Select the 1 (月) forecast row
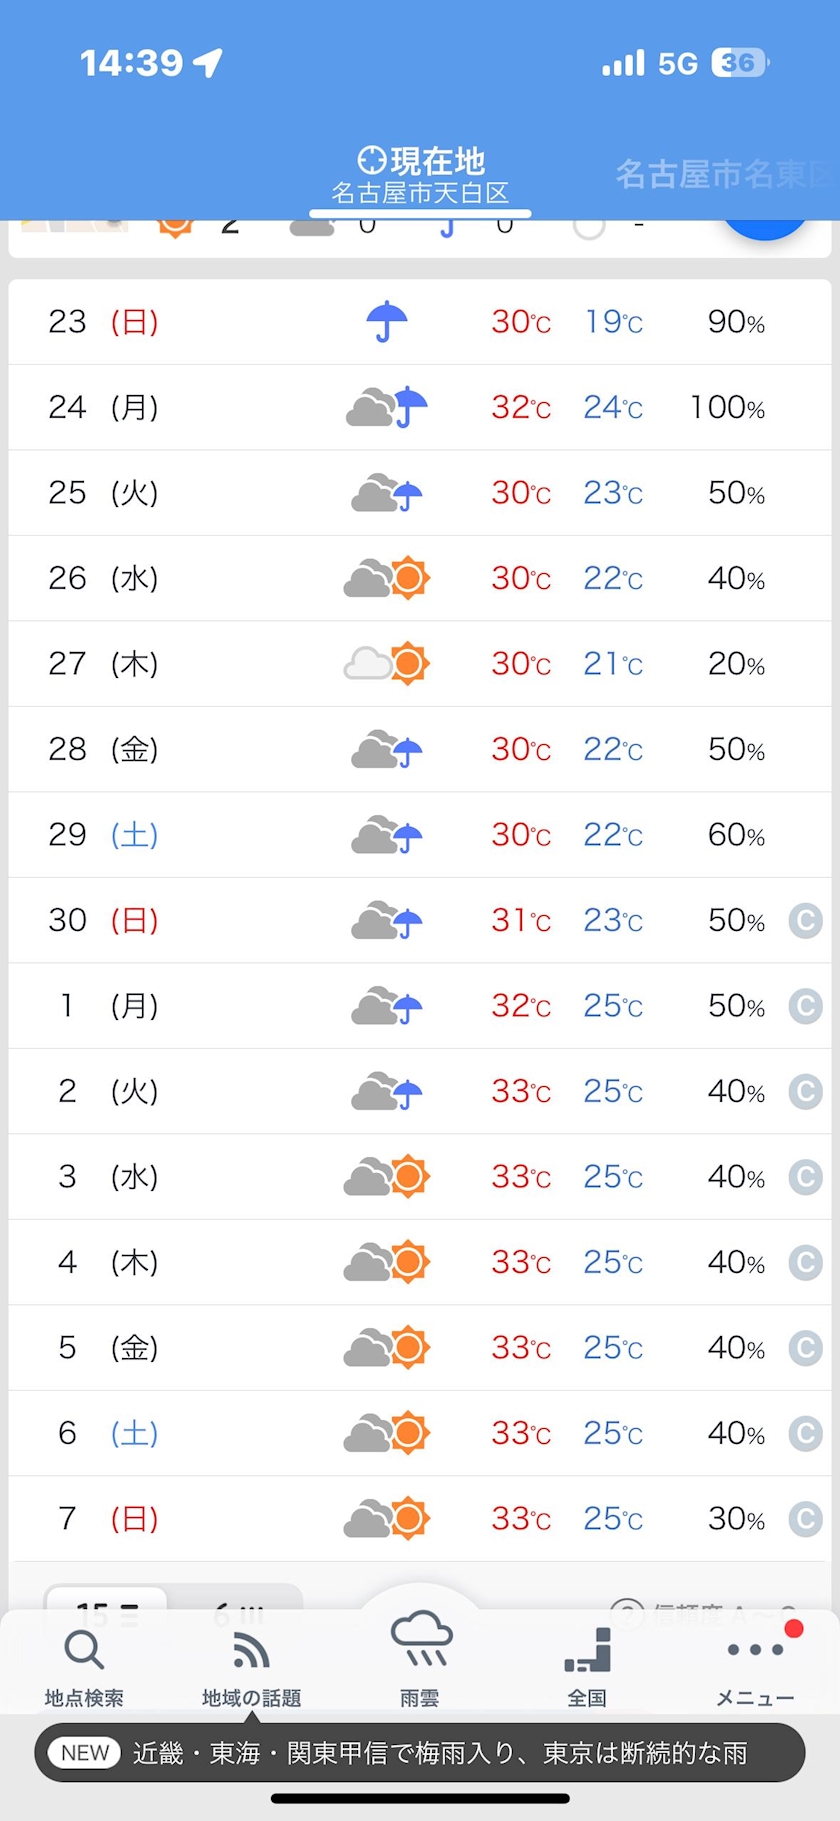 click(x=420, y=1006)
